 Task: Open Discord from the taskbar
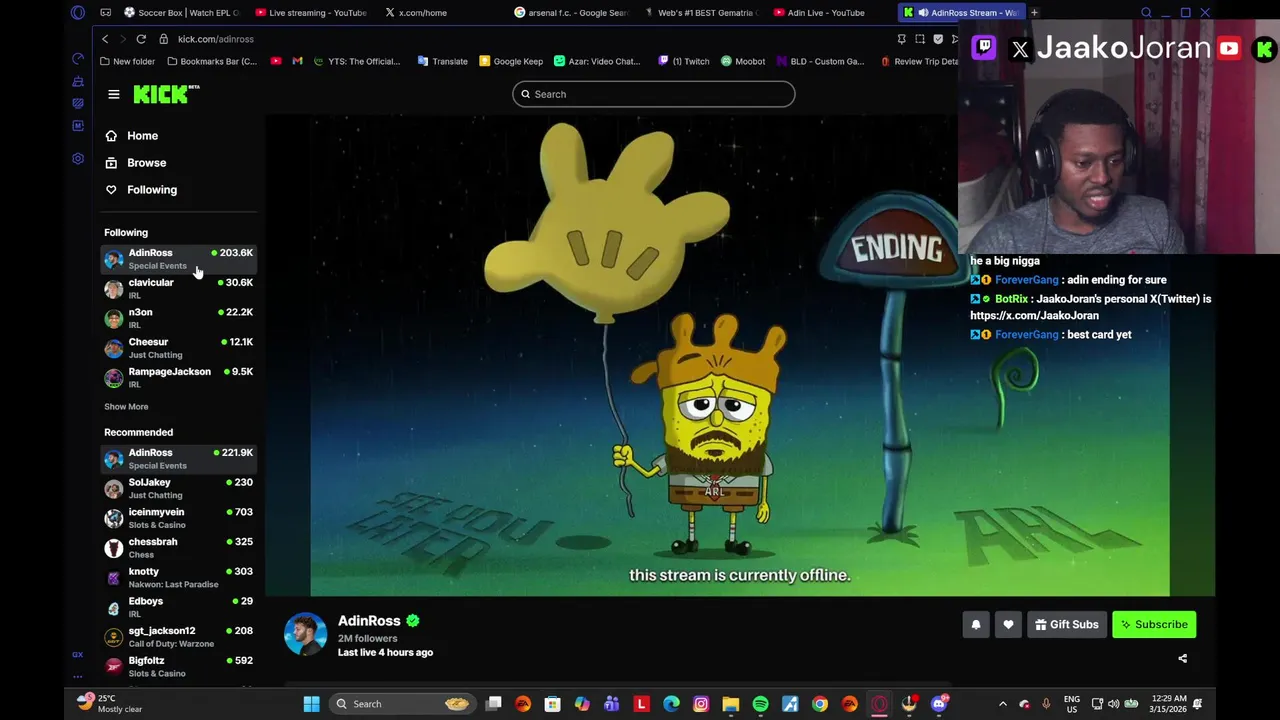pyautogui.click(x=939, y=705)
